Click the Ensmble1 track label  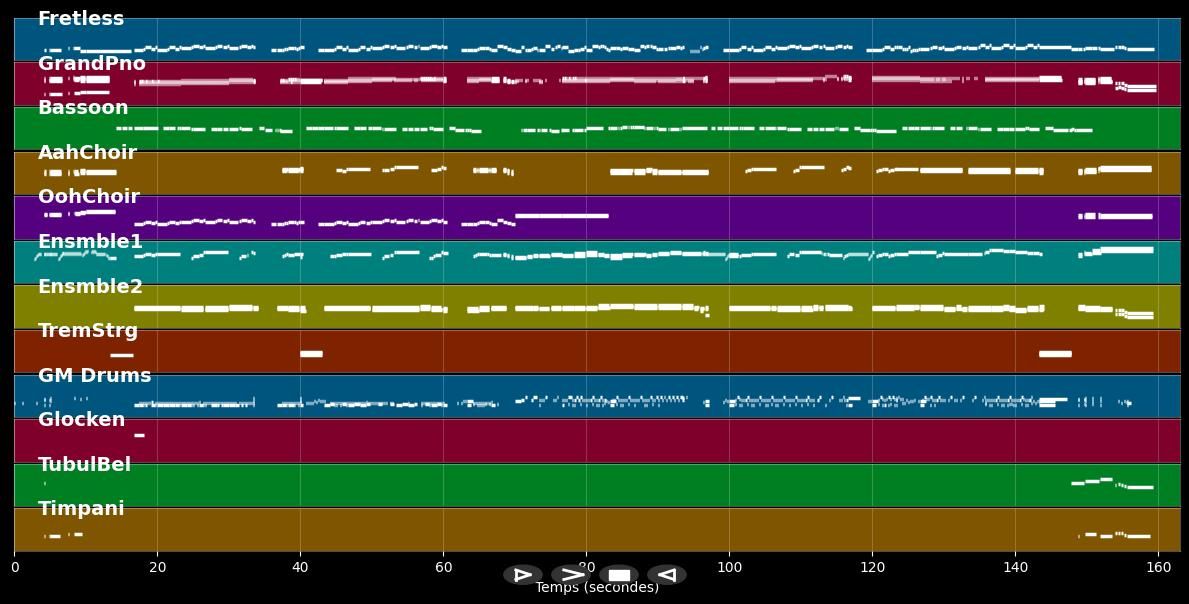pyautogui.click(x=90, y=242)
